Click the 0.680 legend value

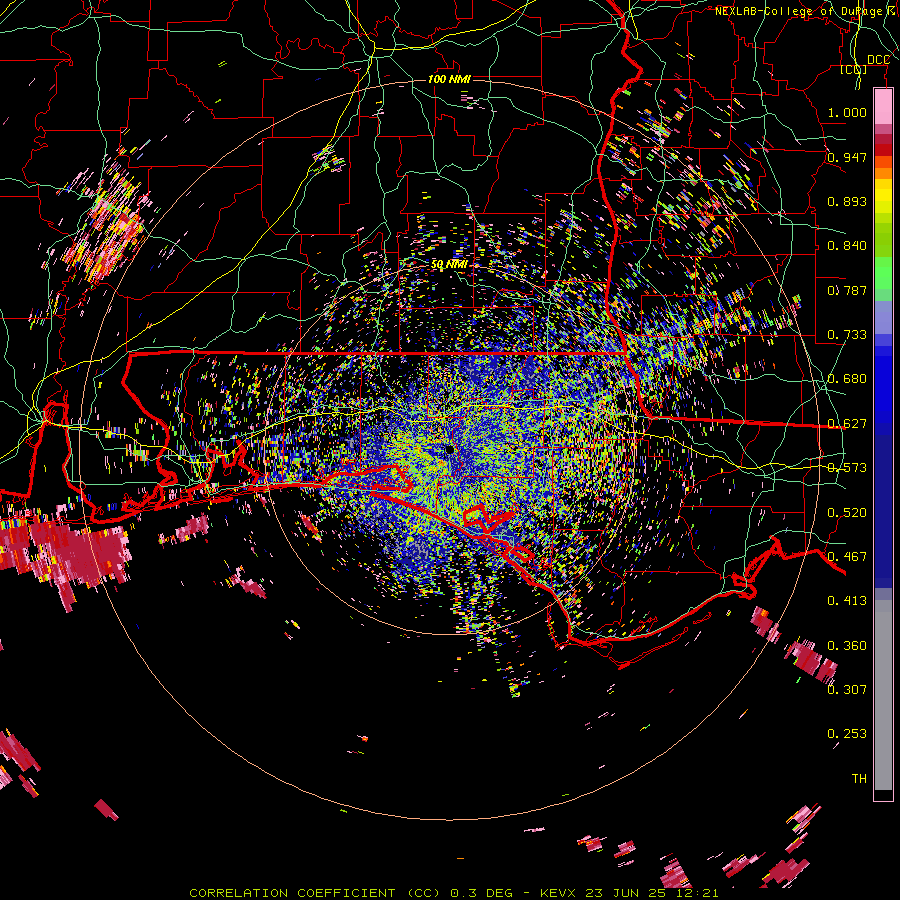847,379
